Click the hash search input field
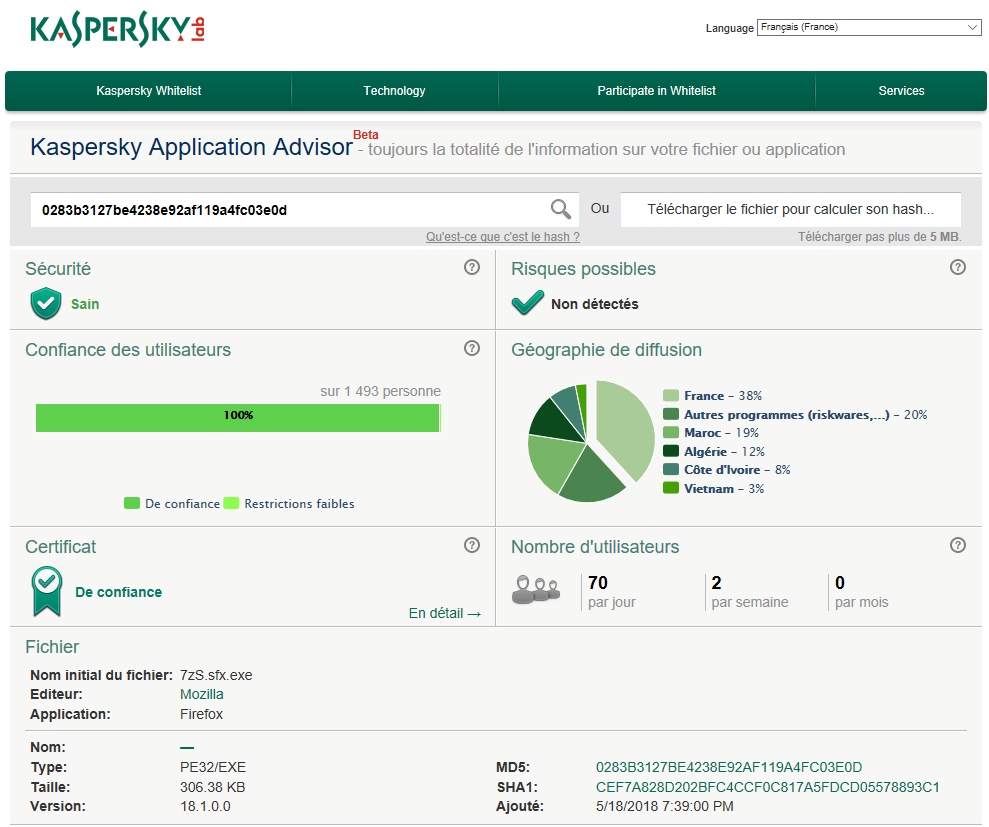989x827 pixels. pyautogui.click(x=285, y=210)
